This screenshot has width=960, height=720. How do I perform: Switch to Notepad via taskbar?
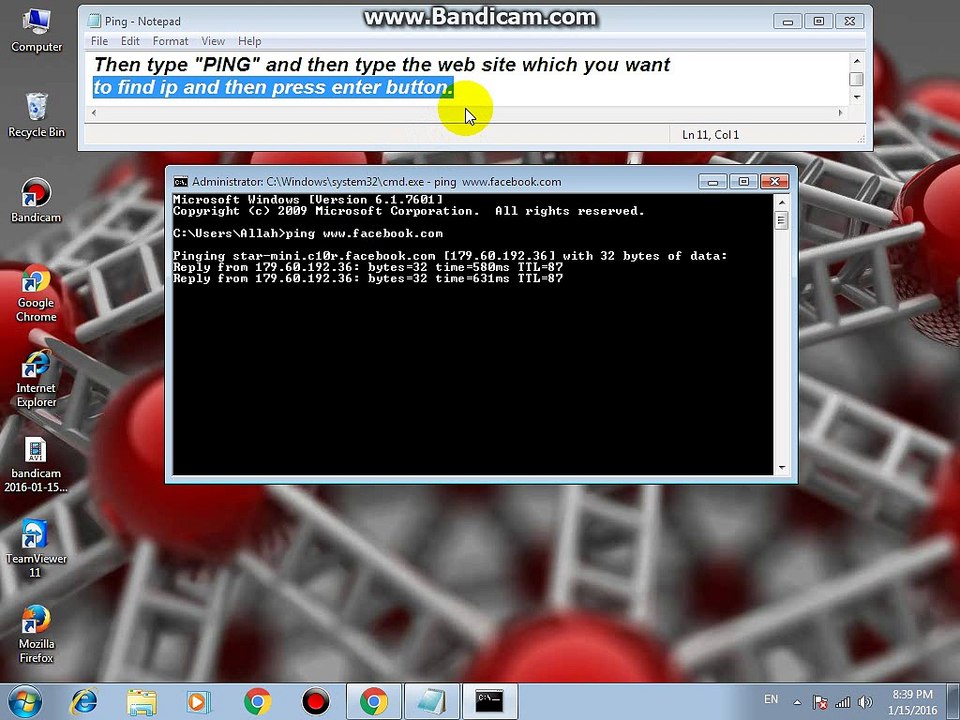coord(431,702)
